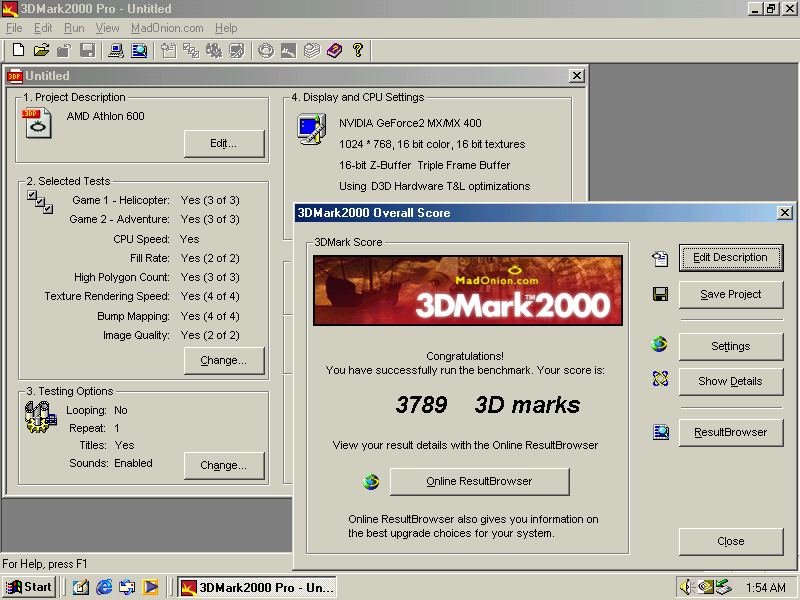The width and height of the screenshot is (800, 600).
Task: Click 'Game 1 - Helicopter:' test row
Action: click(156, 200)
